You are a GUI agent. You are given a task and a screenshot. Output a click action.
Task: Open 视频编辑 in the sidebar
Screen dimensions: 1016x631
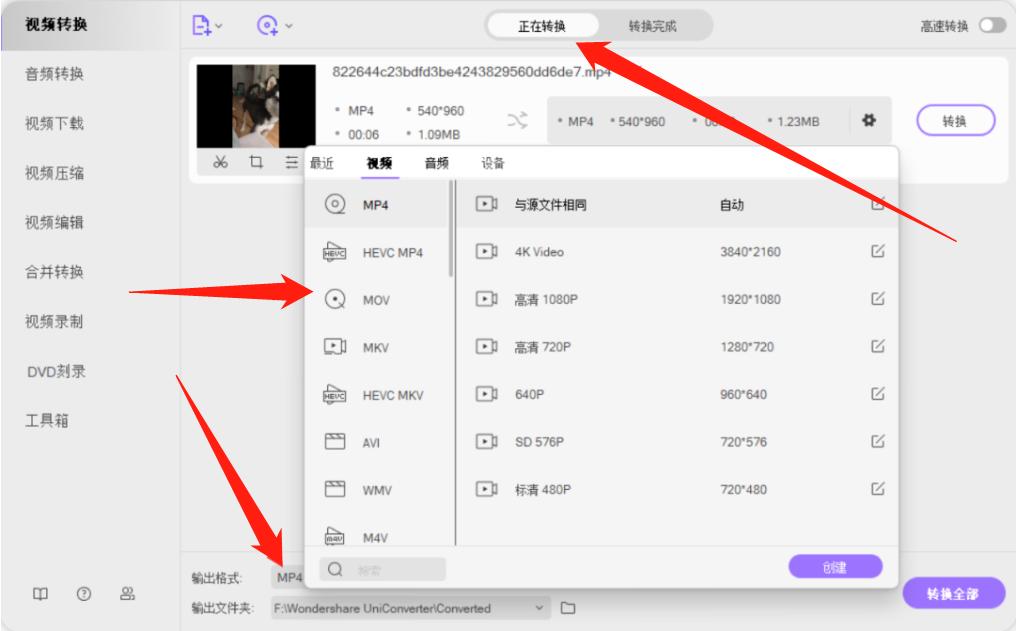coord(54,222)
